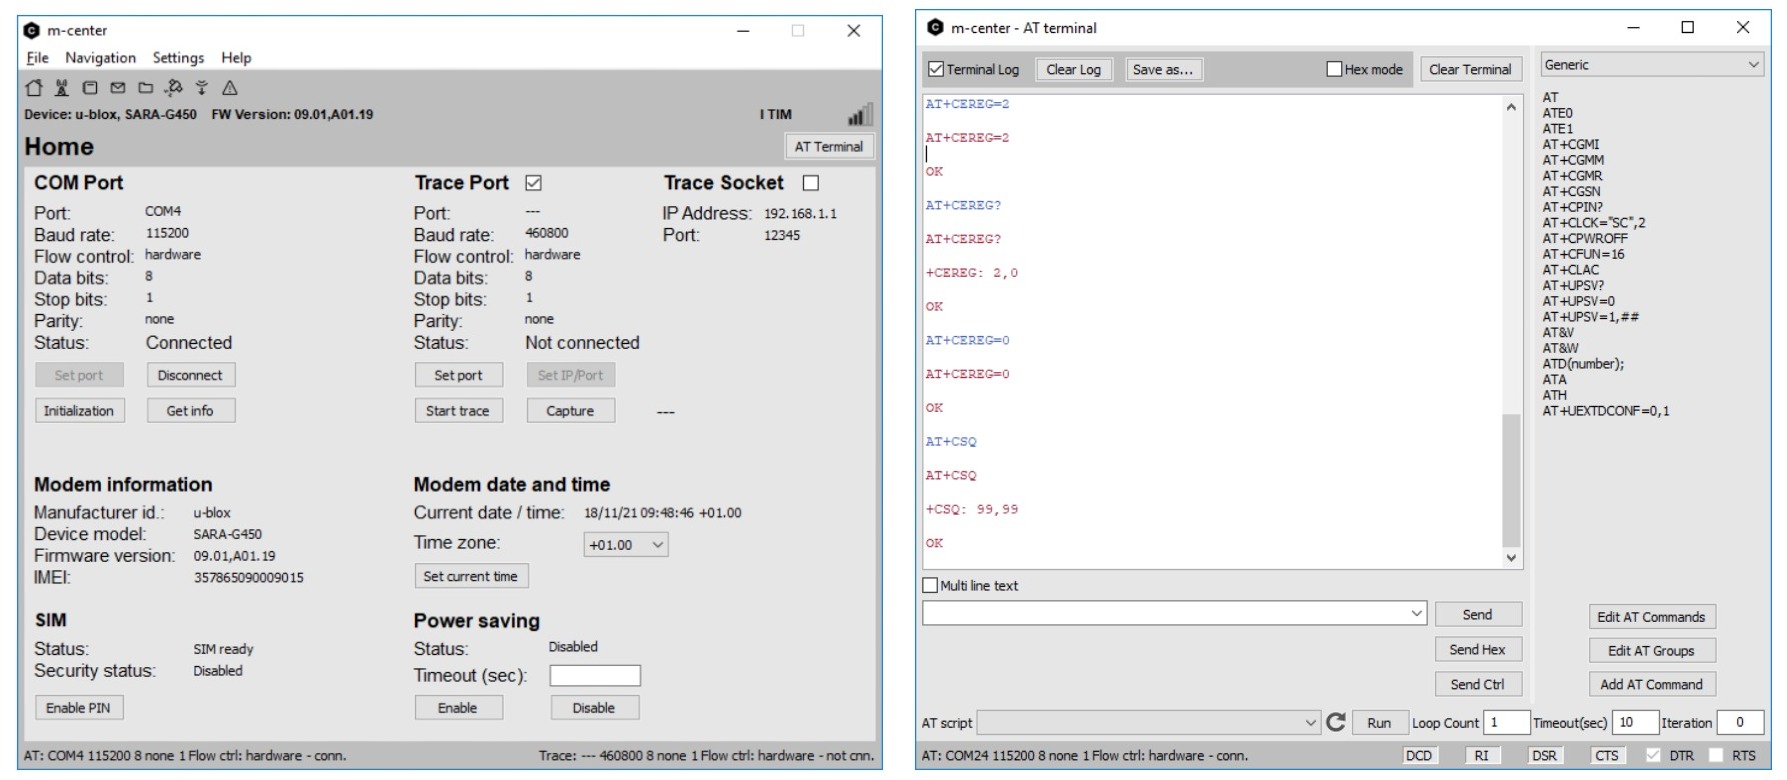
Task: Click the Timeout(sec) field showing 10
Action: point(1634,722)
